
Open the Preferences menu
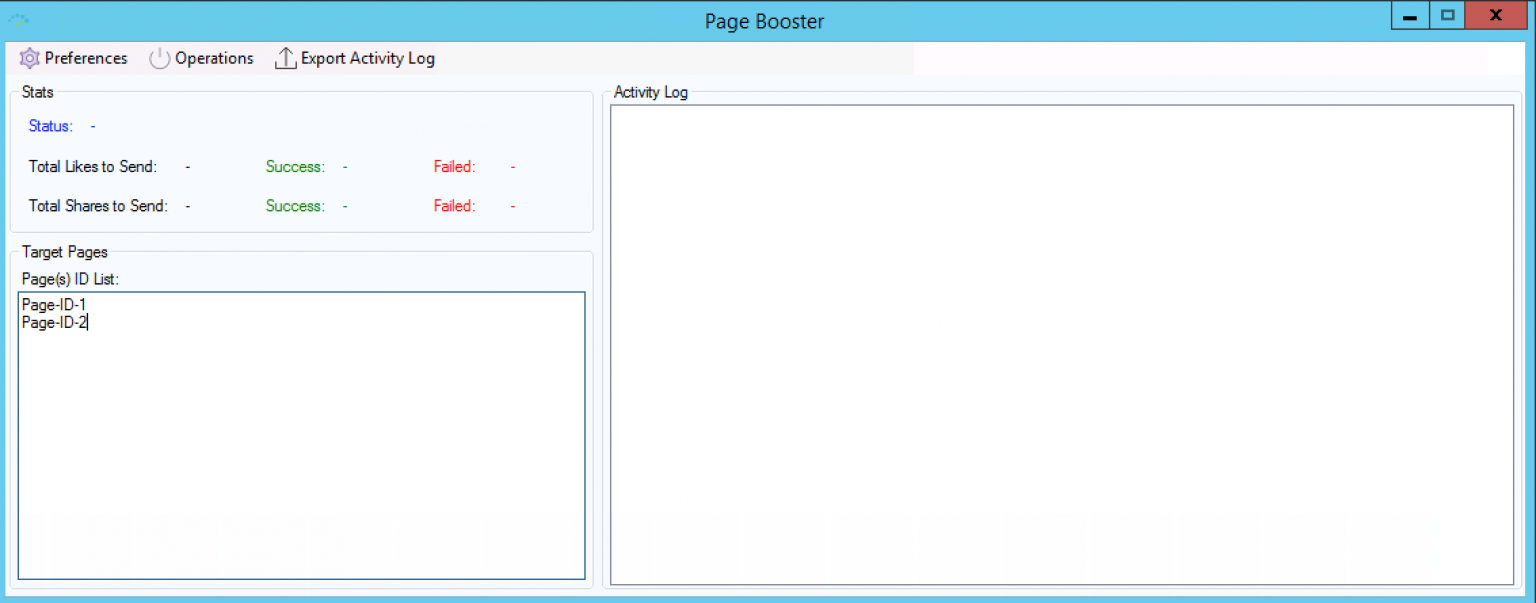(74, 58)
